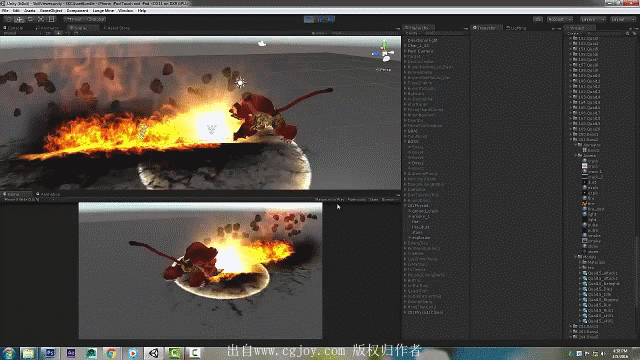This screenshot has width=640, height=360.
Task: Click the Play button
Action: coord(309,19)
